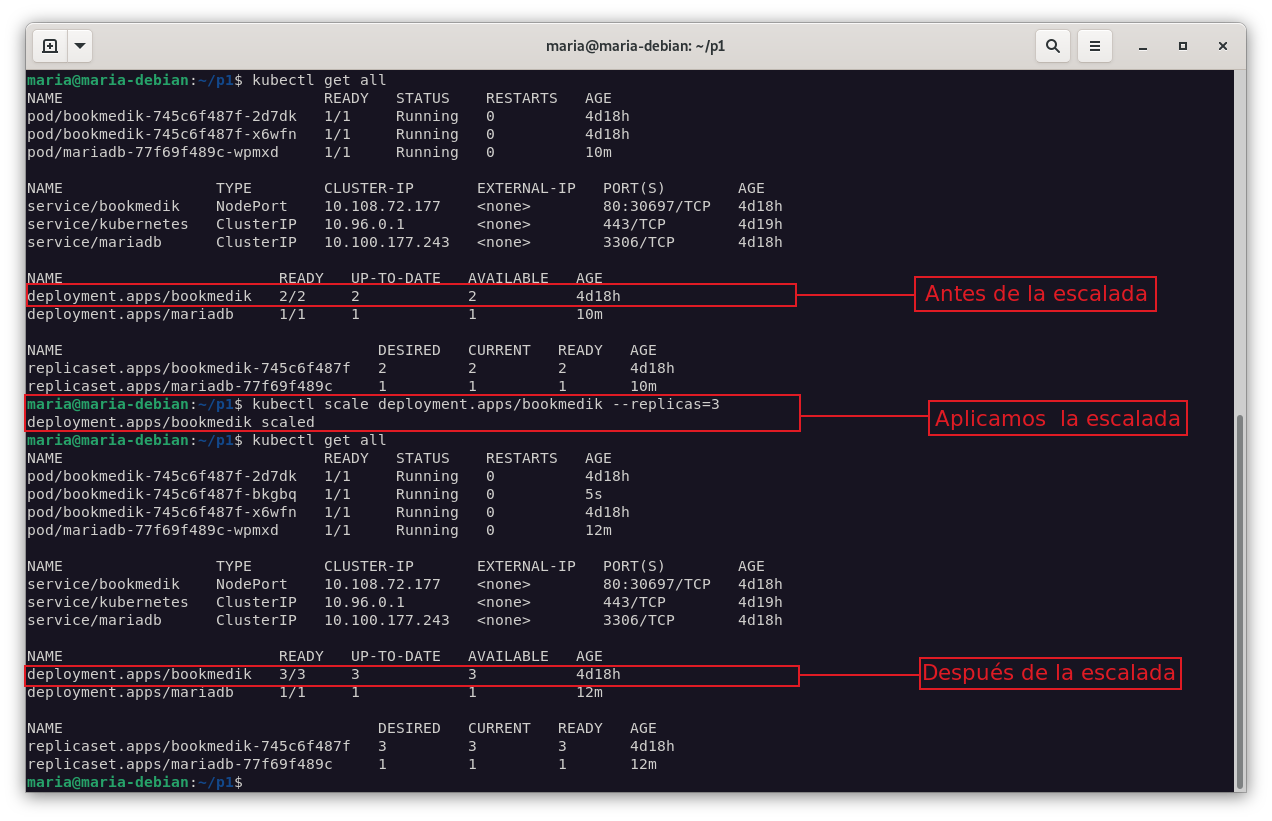Open the hamburger main menu
This screenshot has width=1272, height=821.
1095,46
